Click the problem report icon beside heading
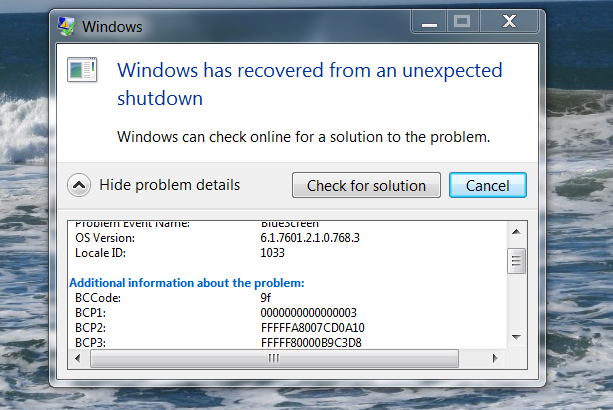This screenshot has height=410, width=613. coord(82,70)
